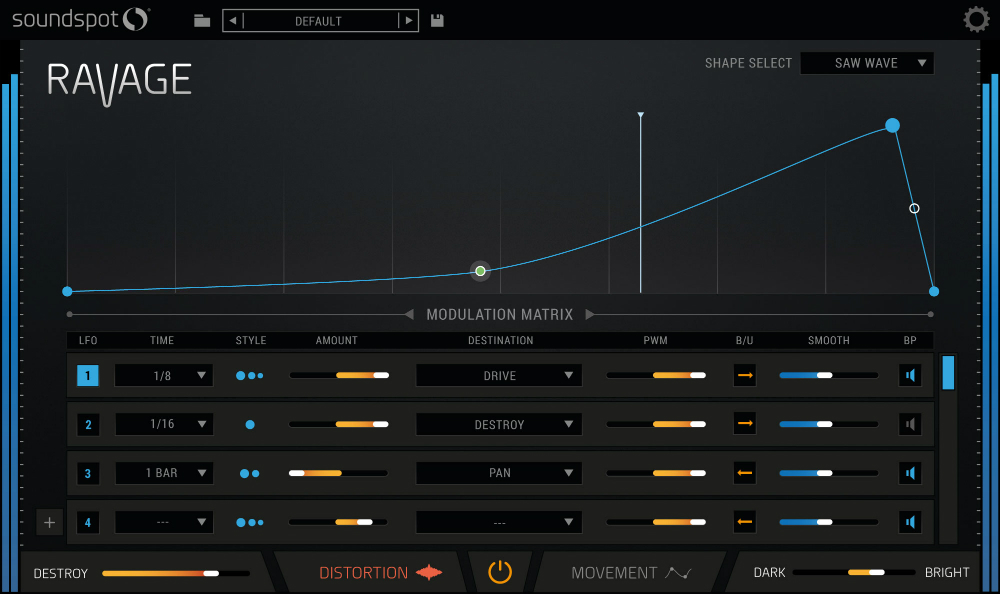1000x594 pixels.
Task: Toggle LFO 3 B/U left arrow
Action: coord(745,473)
